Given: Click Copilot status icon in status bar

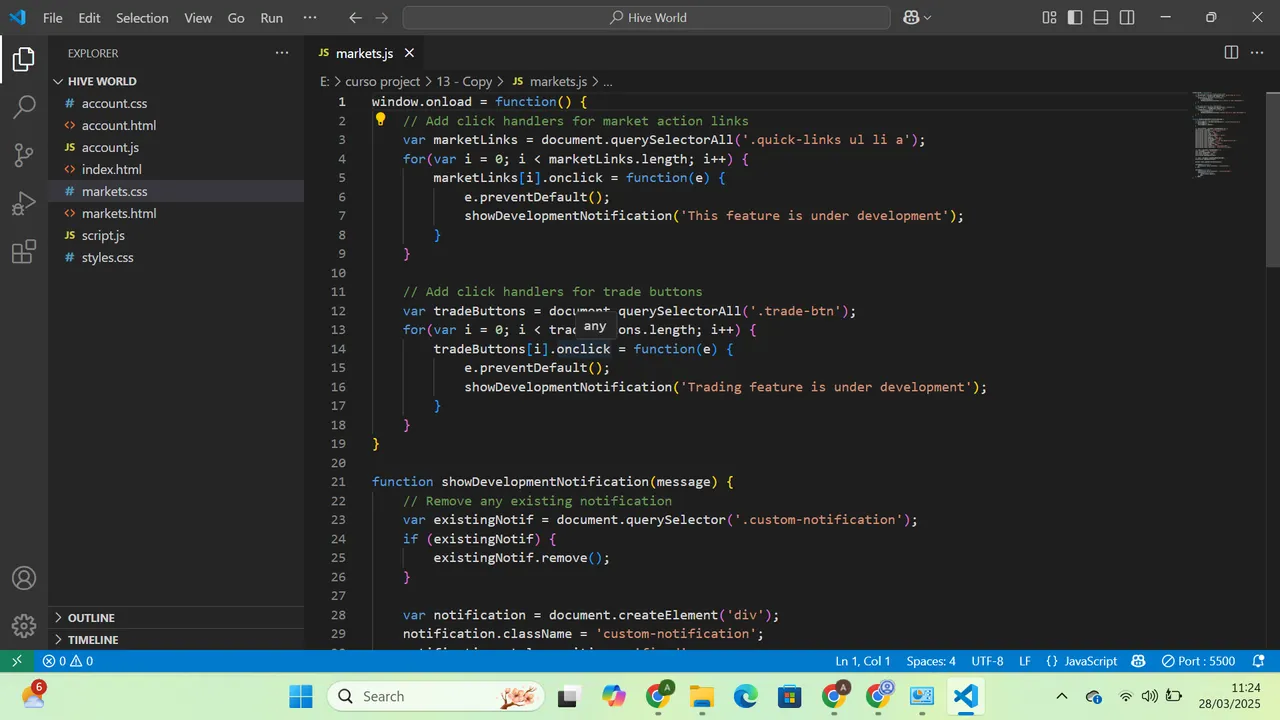Looking at the screenshot, I should coord(1138,661).
